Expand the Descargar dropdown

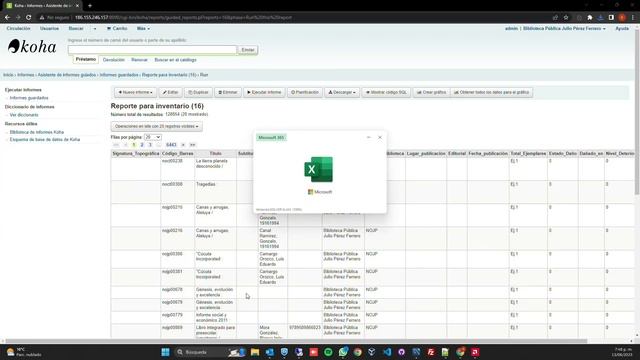[342, 92]
